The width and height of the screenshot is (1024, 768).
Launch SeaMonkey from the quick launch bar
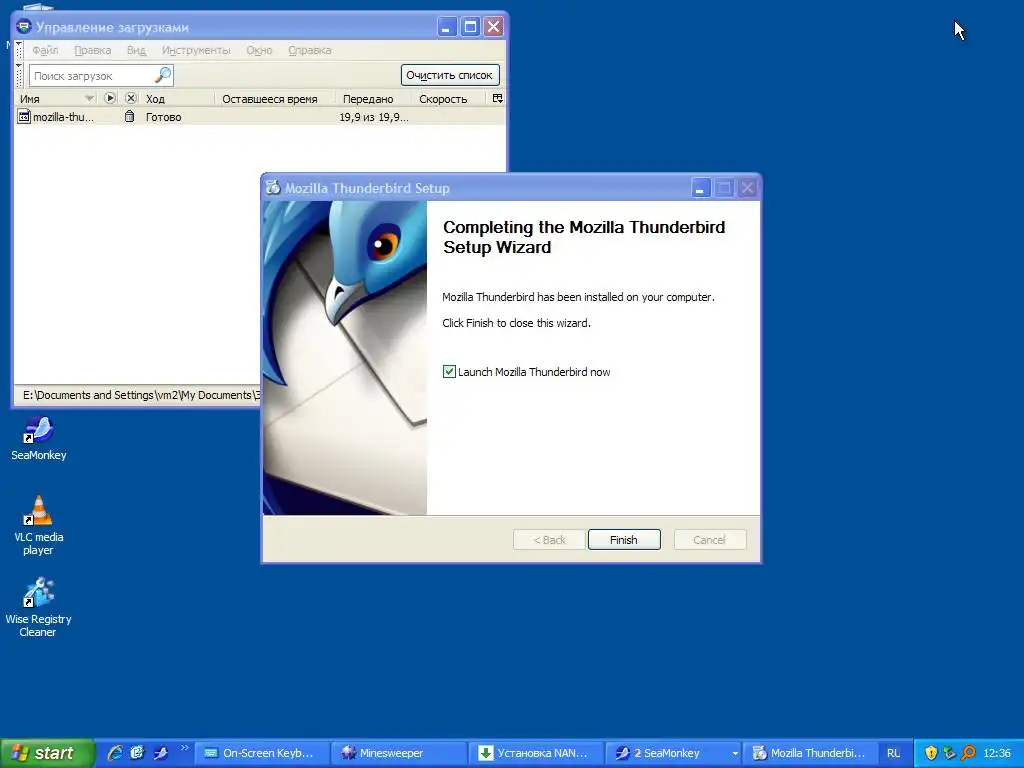[161, 753]
